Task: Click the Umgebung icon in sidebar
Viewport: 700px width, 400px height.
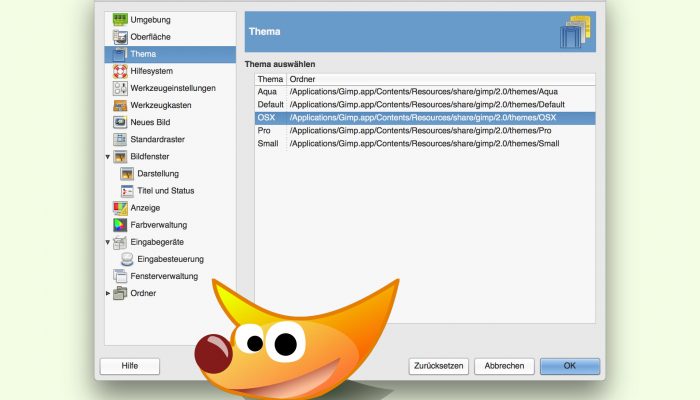Action: [120, 20]
